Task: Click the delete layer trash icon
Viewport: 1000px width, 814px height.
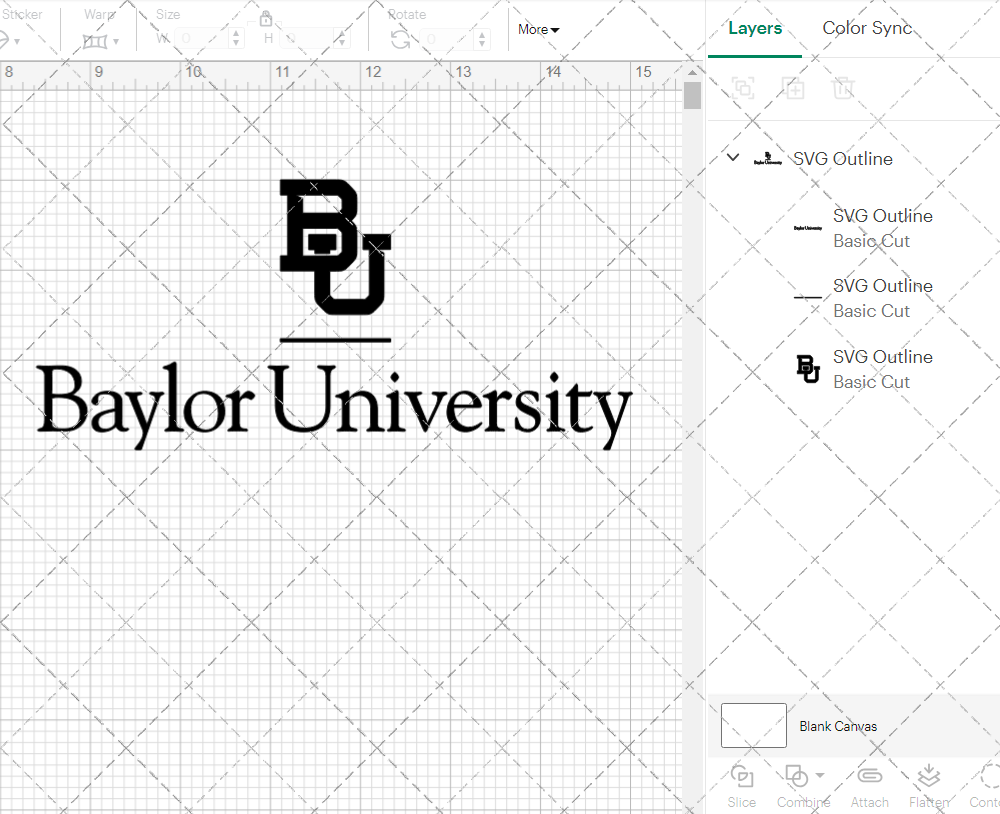Action: [844, 88]
